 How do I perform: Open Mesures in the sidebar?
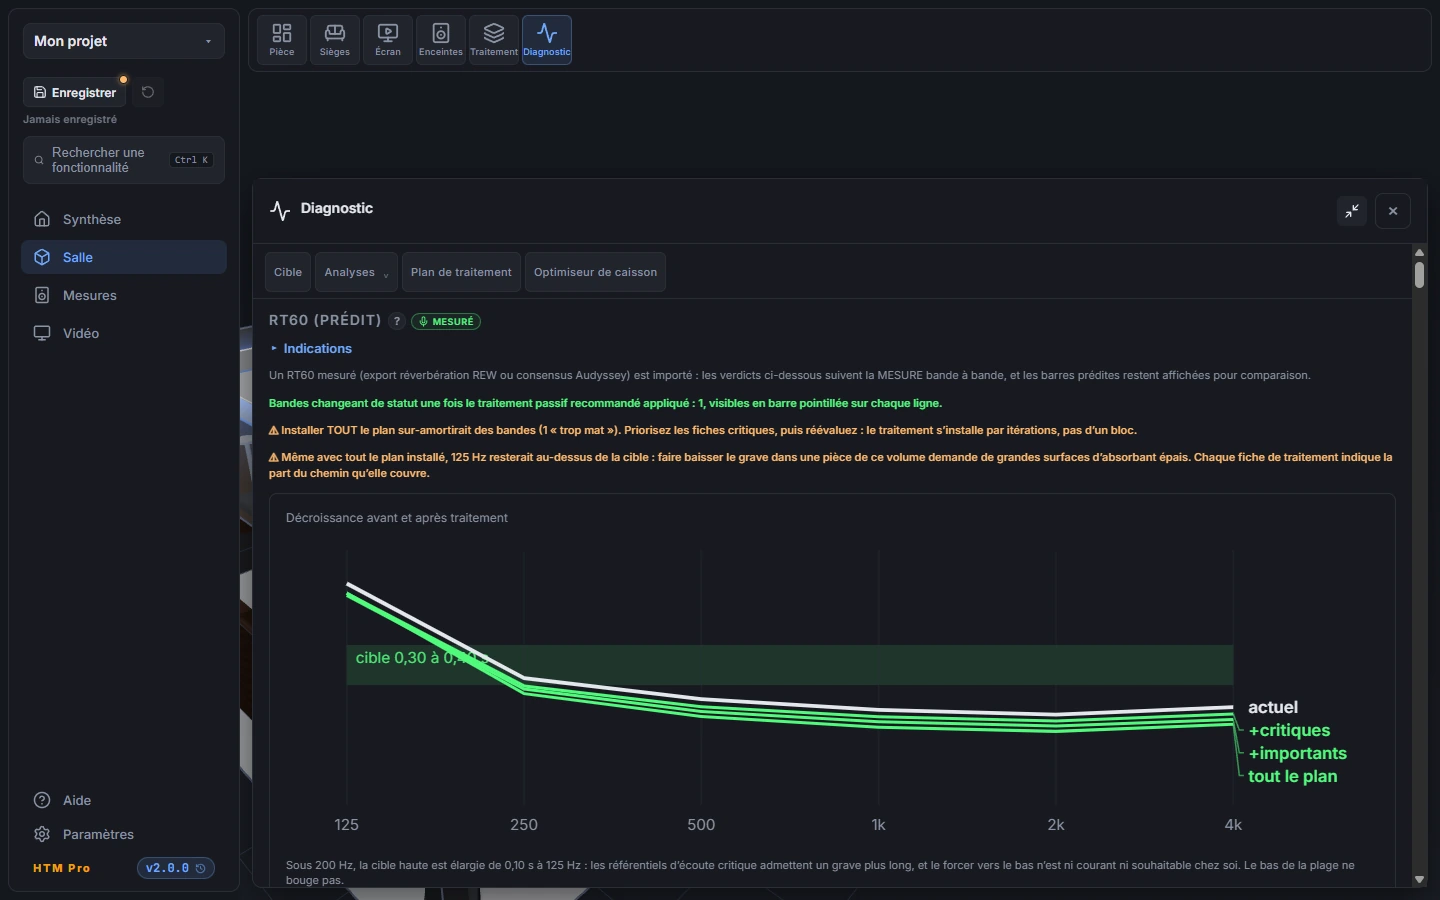point(124,295)
